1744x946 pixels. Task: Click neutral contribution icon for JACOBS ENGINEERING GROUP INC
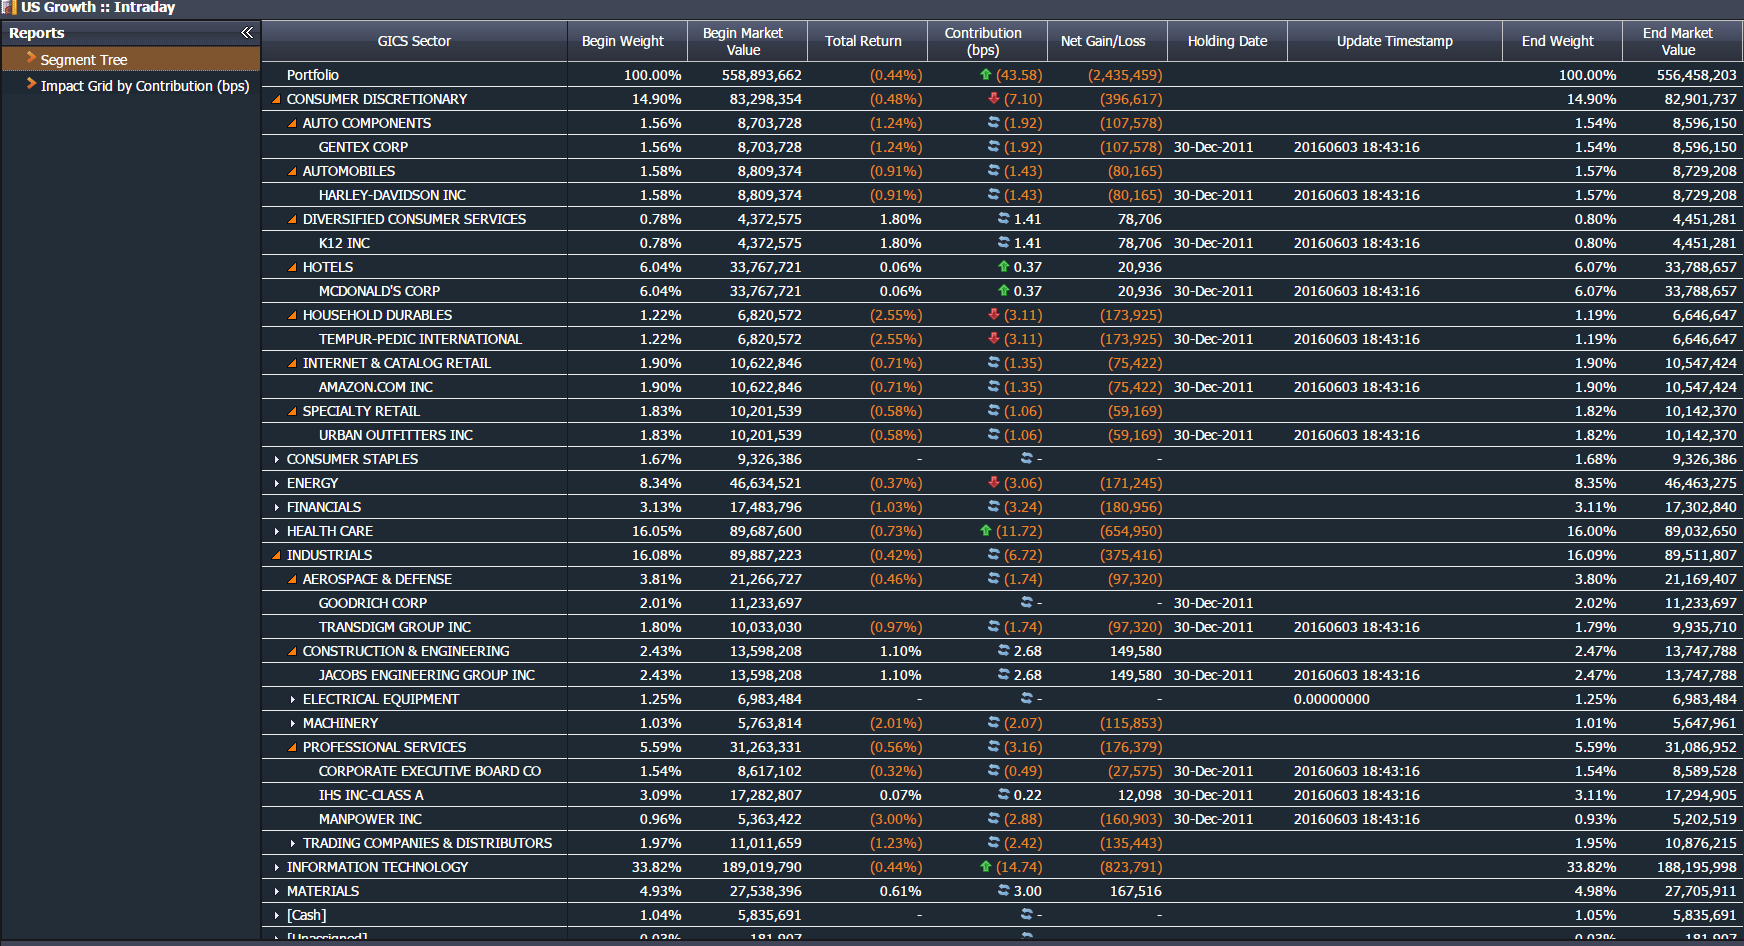[1004, 675]
